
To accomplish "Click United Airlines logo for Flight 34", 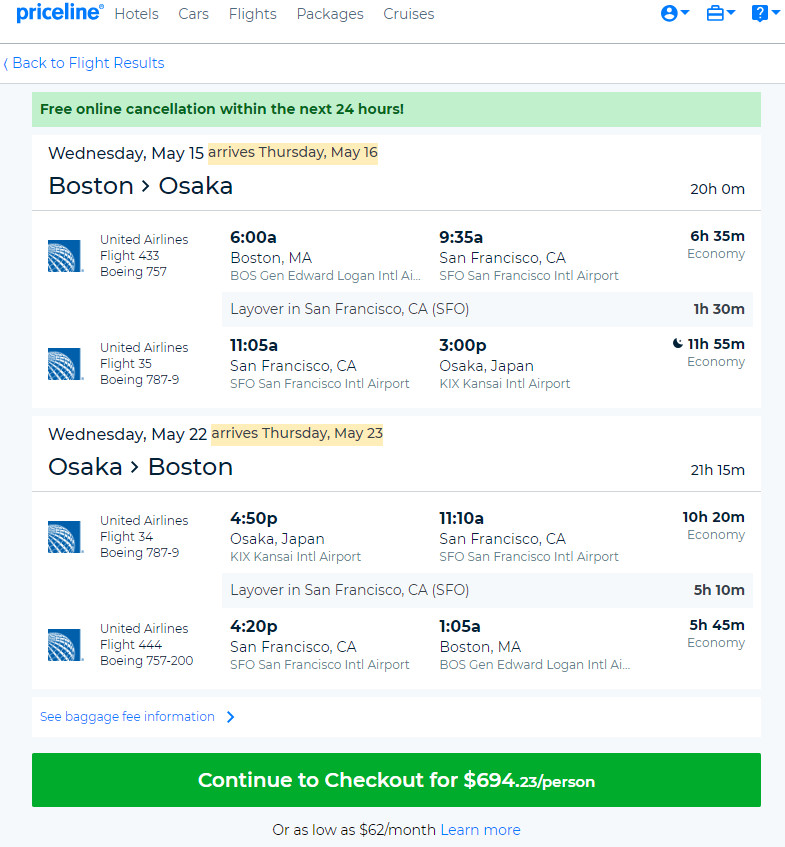I will (x=65, y=536).
